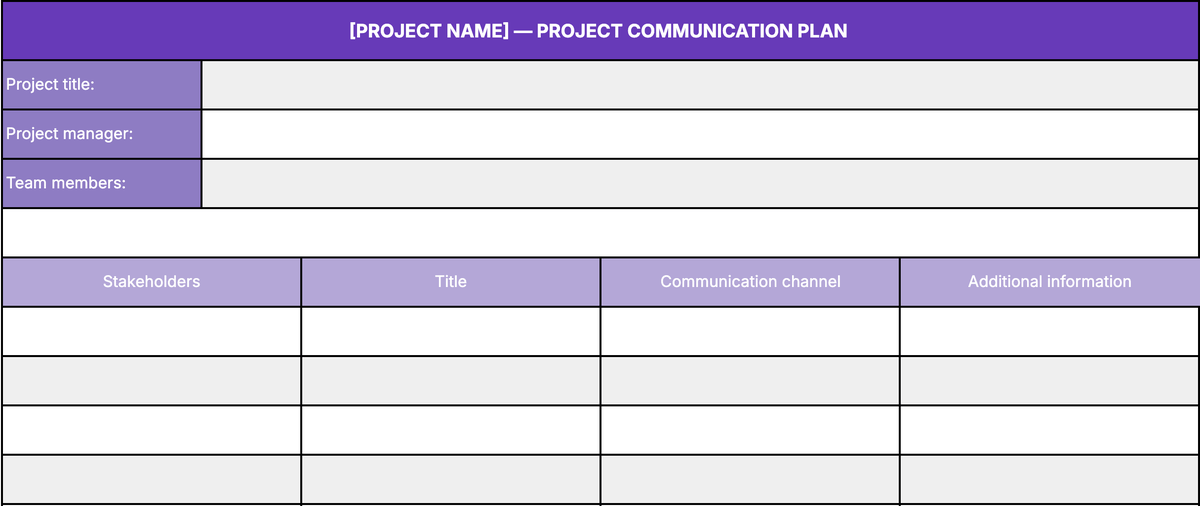Screen dimensions: 1200x506
Task: Click first empty cell under Communication channel
Action: coord(750,331)
